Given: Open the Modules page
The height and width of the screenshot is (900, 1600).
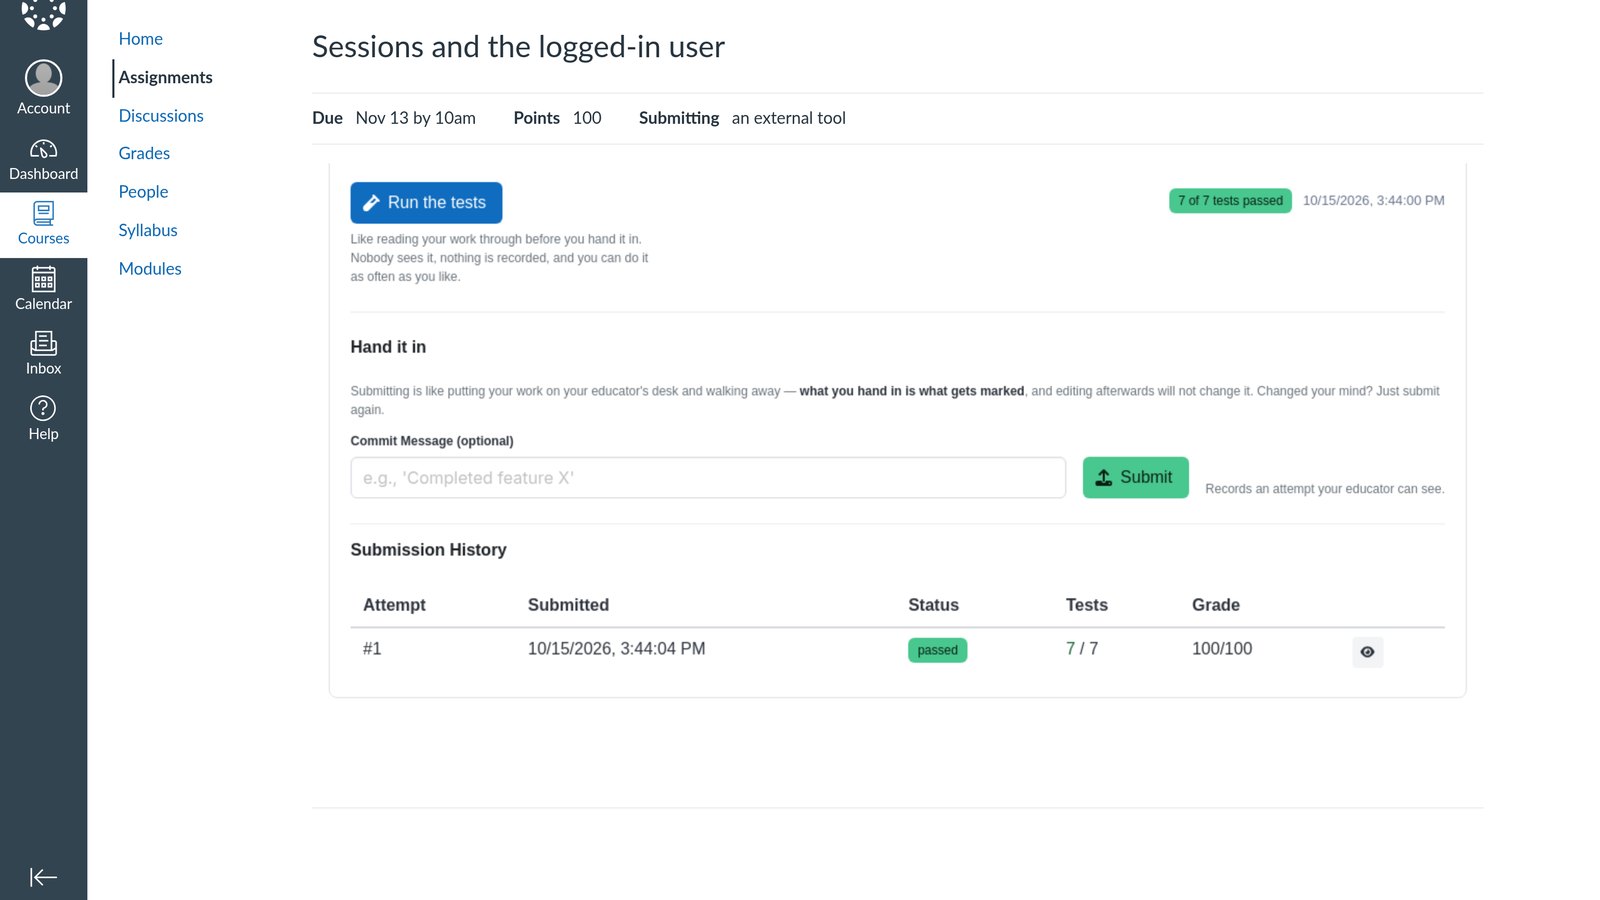Looking at the screenshot, I should (x=150, y=269).
